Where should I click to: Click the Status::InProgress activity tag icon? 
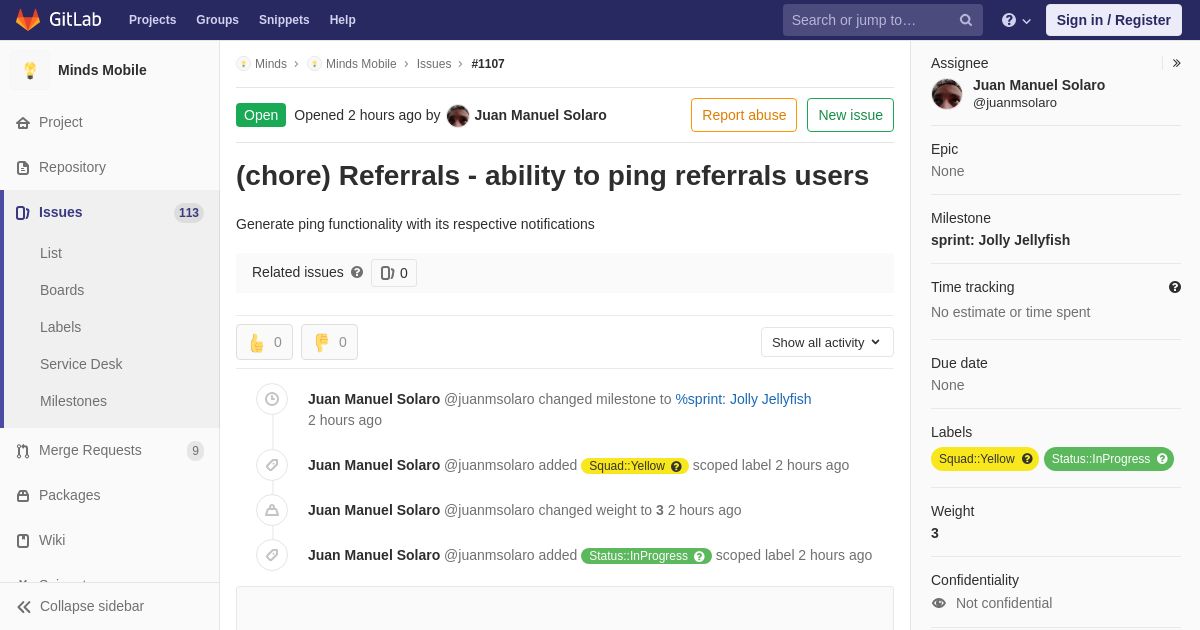272,555
